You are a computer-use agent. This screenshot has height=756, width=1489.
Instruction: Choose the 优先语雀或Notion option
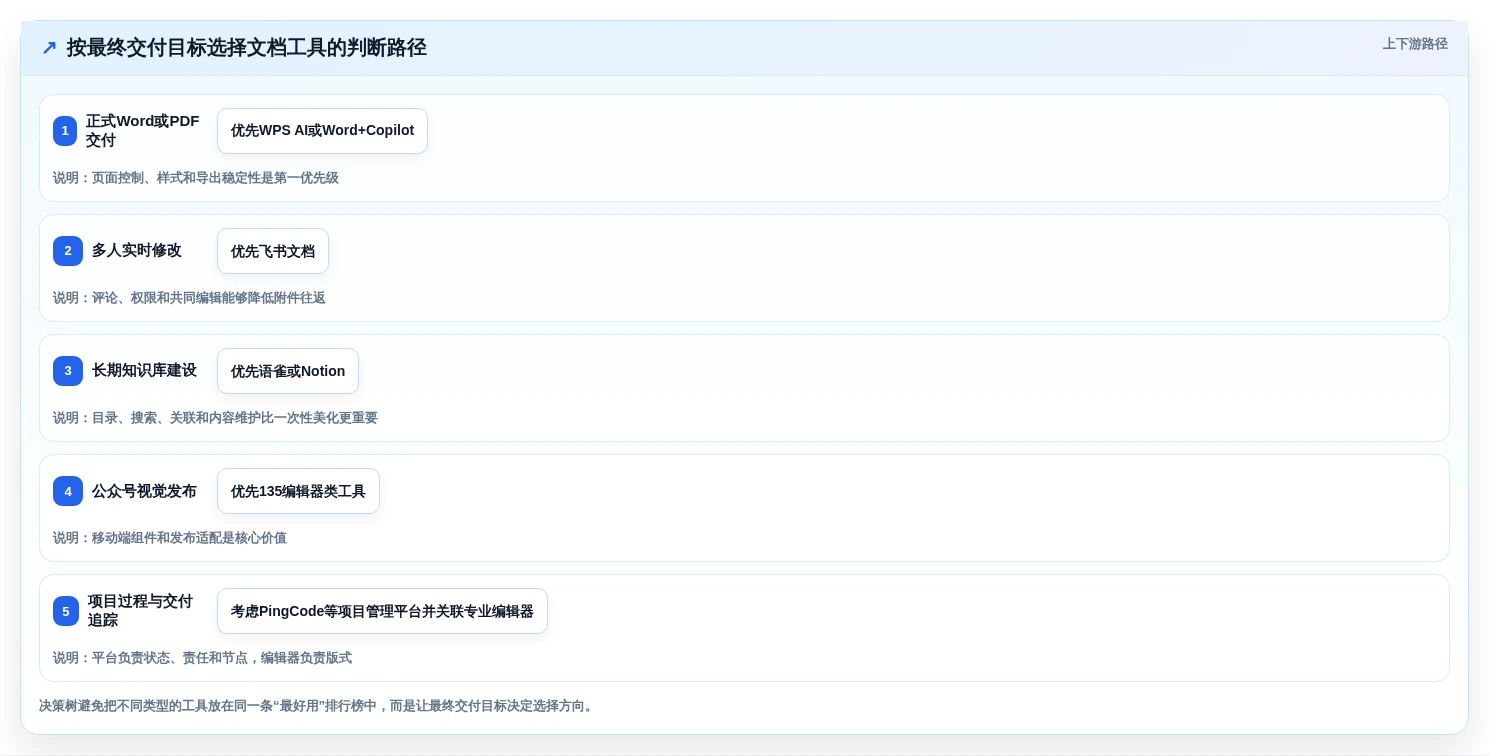[288, 371]
